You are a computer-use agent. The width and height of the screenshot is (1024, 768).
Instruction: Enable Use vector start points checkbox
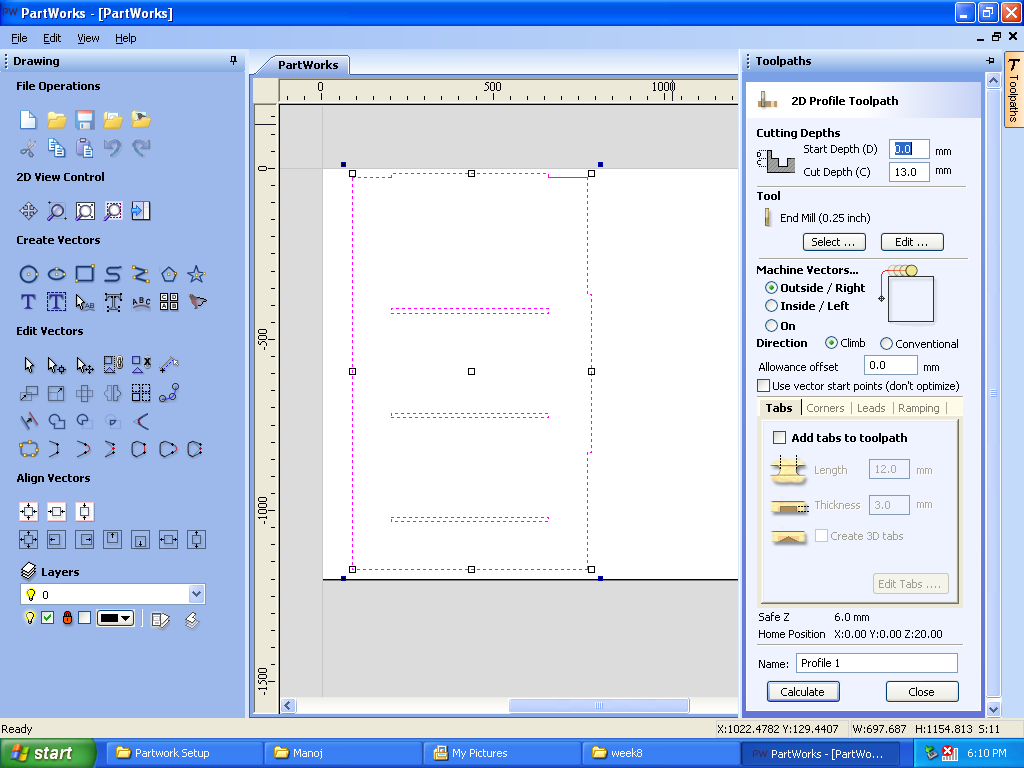tap(763, 386)
